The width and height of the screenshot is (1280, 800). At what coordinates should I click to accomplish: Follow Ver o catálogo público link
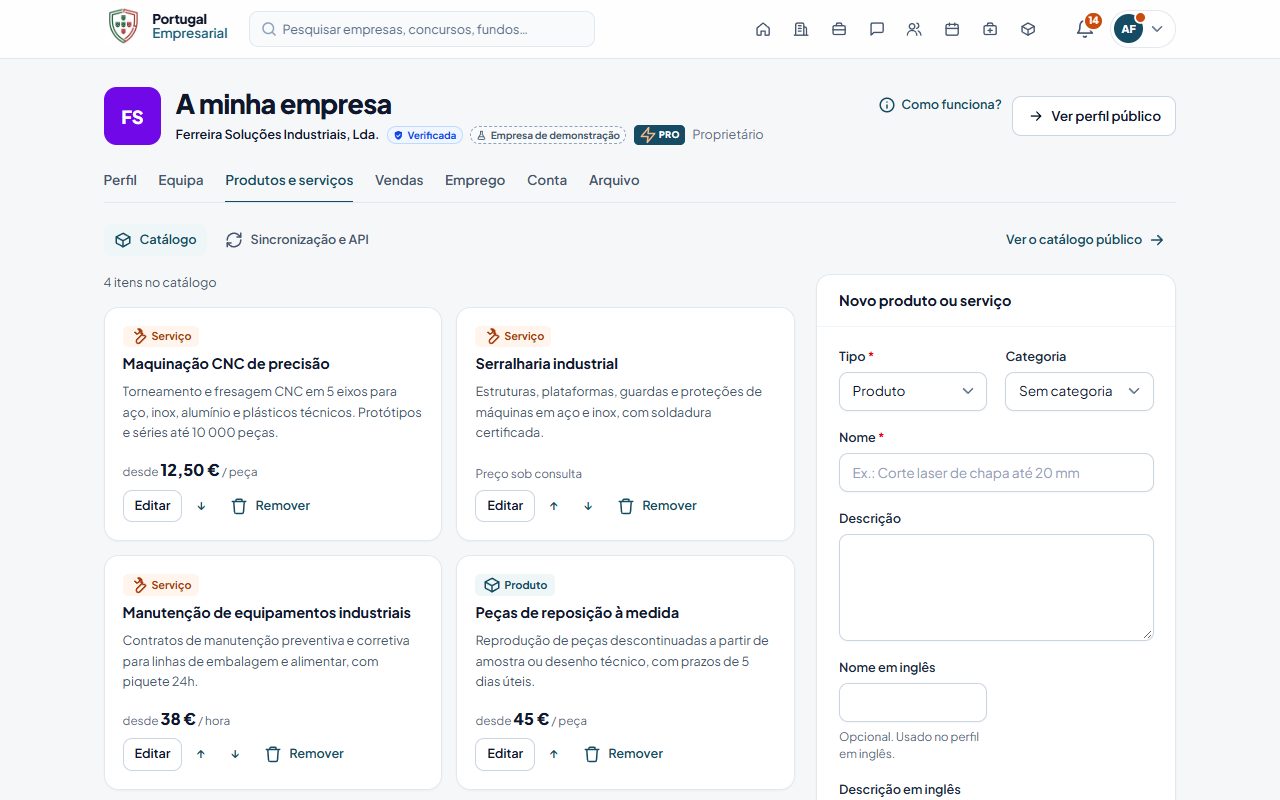click(1085, 240)
